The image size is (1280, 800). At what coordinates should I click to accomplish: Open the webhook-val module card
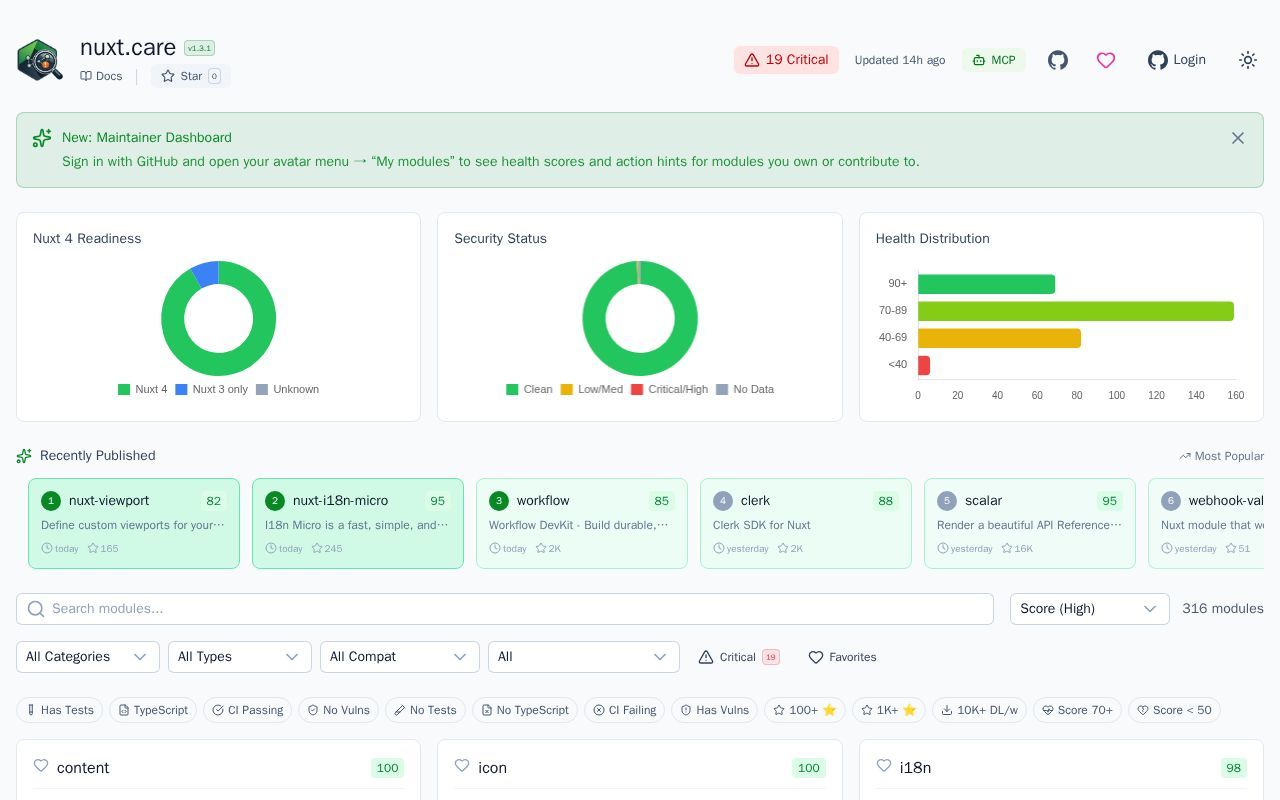coord(1207,524)
